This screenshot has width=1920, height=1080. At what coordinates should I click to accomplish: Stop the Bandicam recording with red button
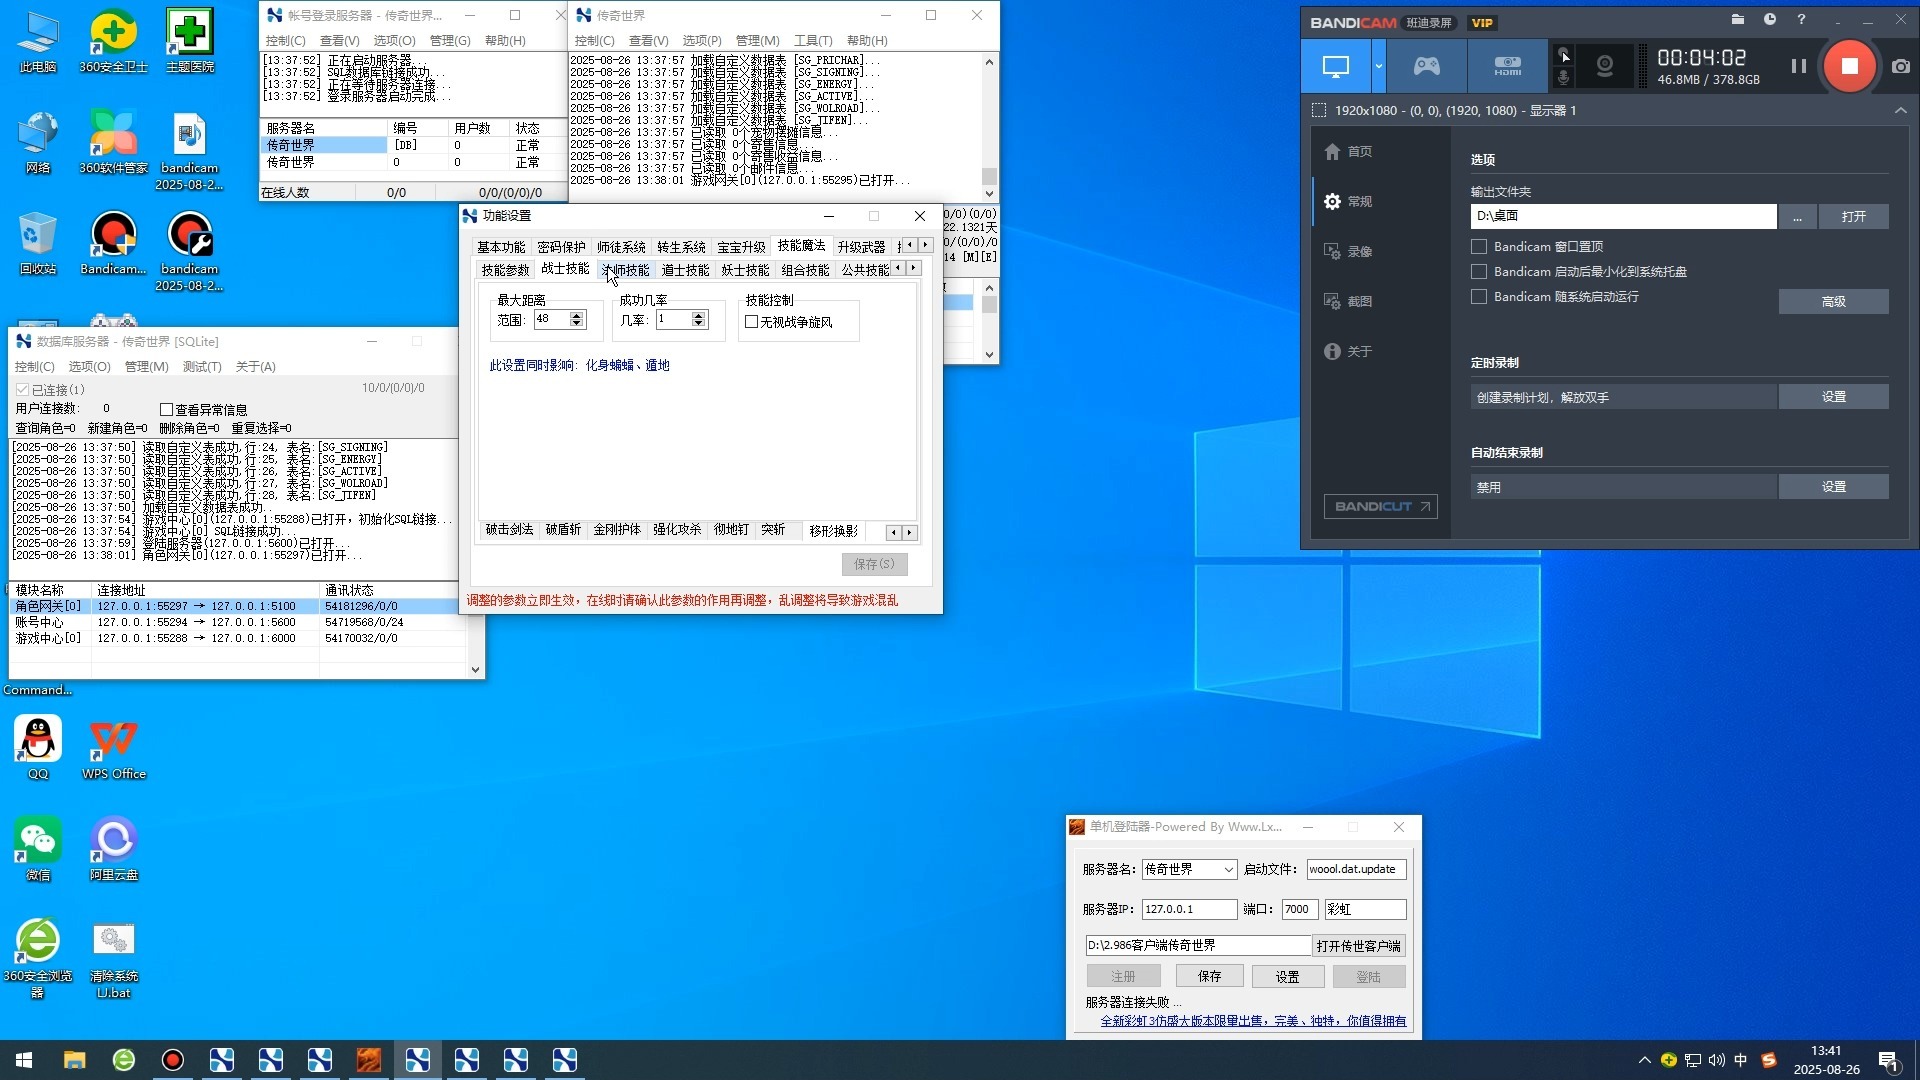coord(1849,66)
